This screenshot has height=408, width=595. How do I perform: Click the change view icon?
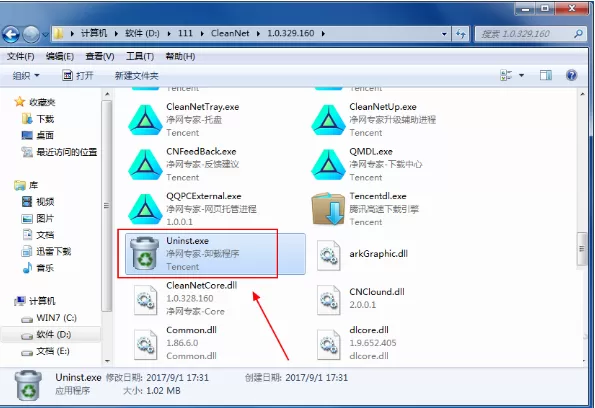506,75
